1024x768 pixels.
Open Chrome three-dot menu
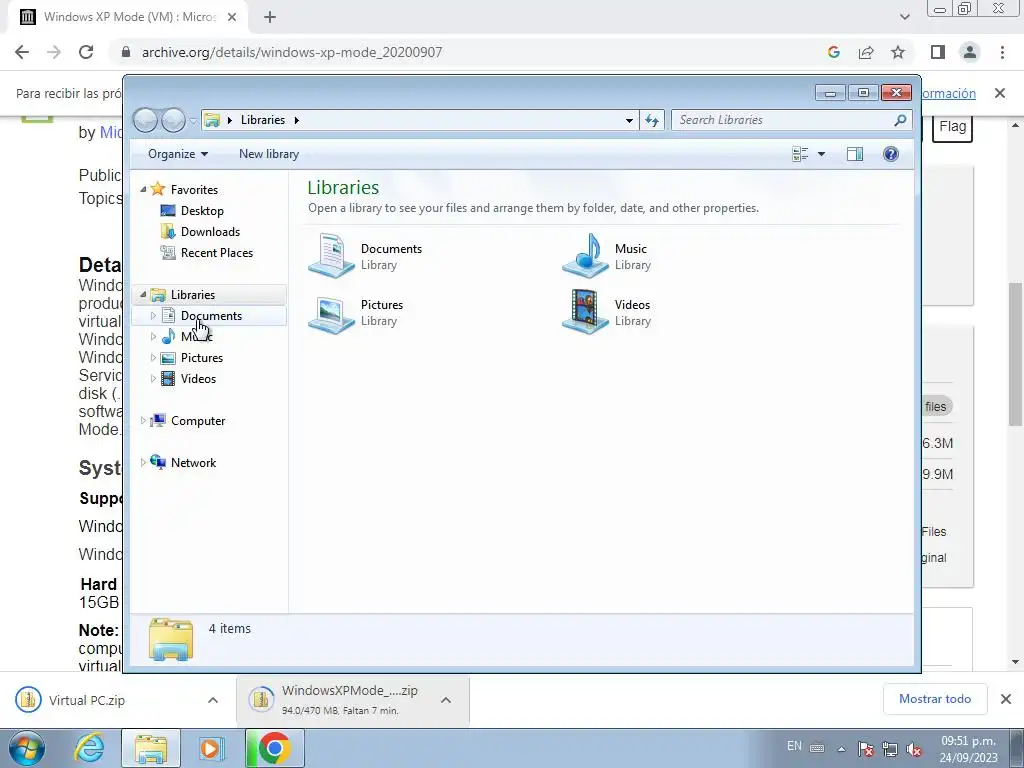(1002, 52)
